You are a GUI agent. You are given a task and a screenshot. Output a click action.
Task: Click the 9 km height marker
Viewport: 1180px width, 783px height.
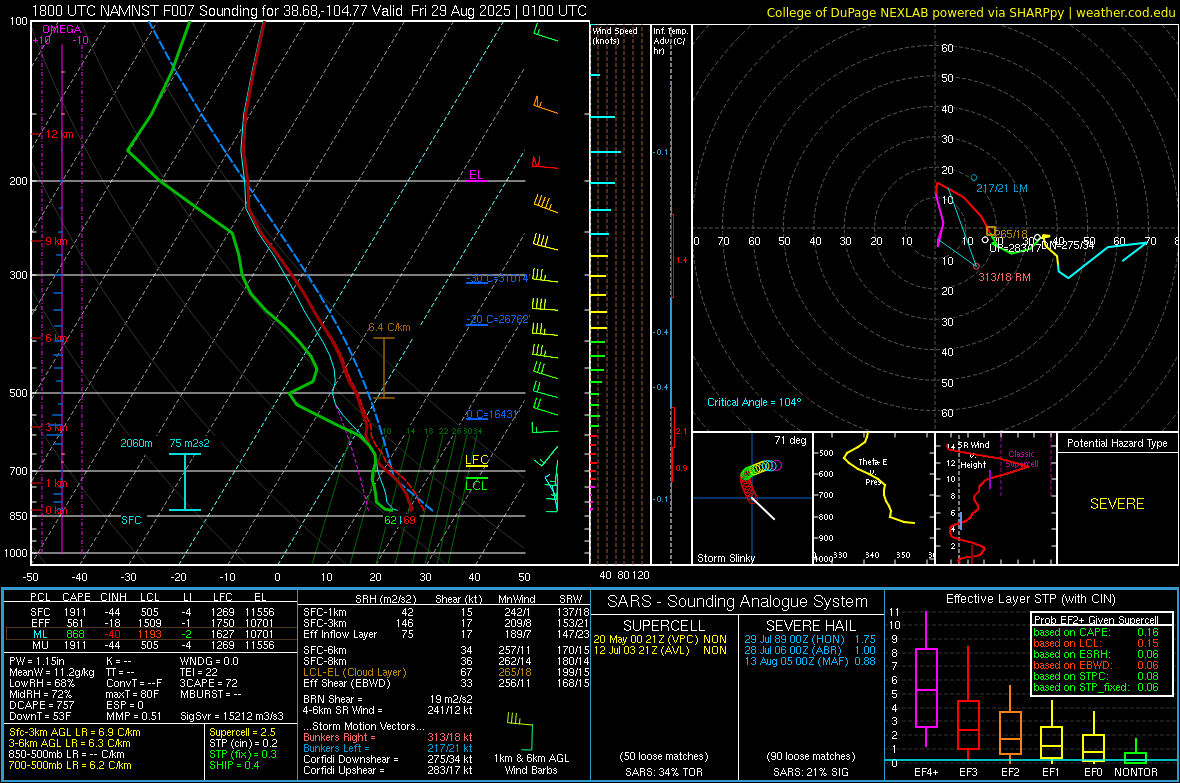click(x=56, y=242)
